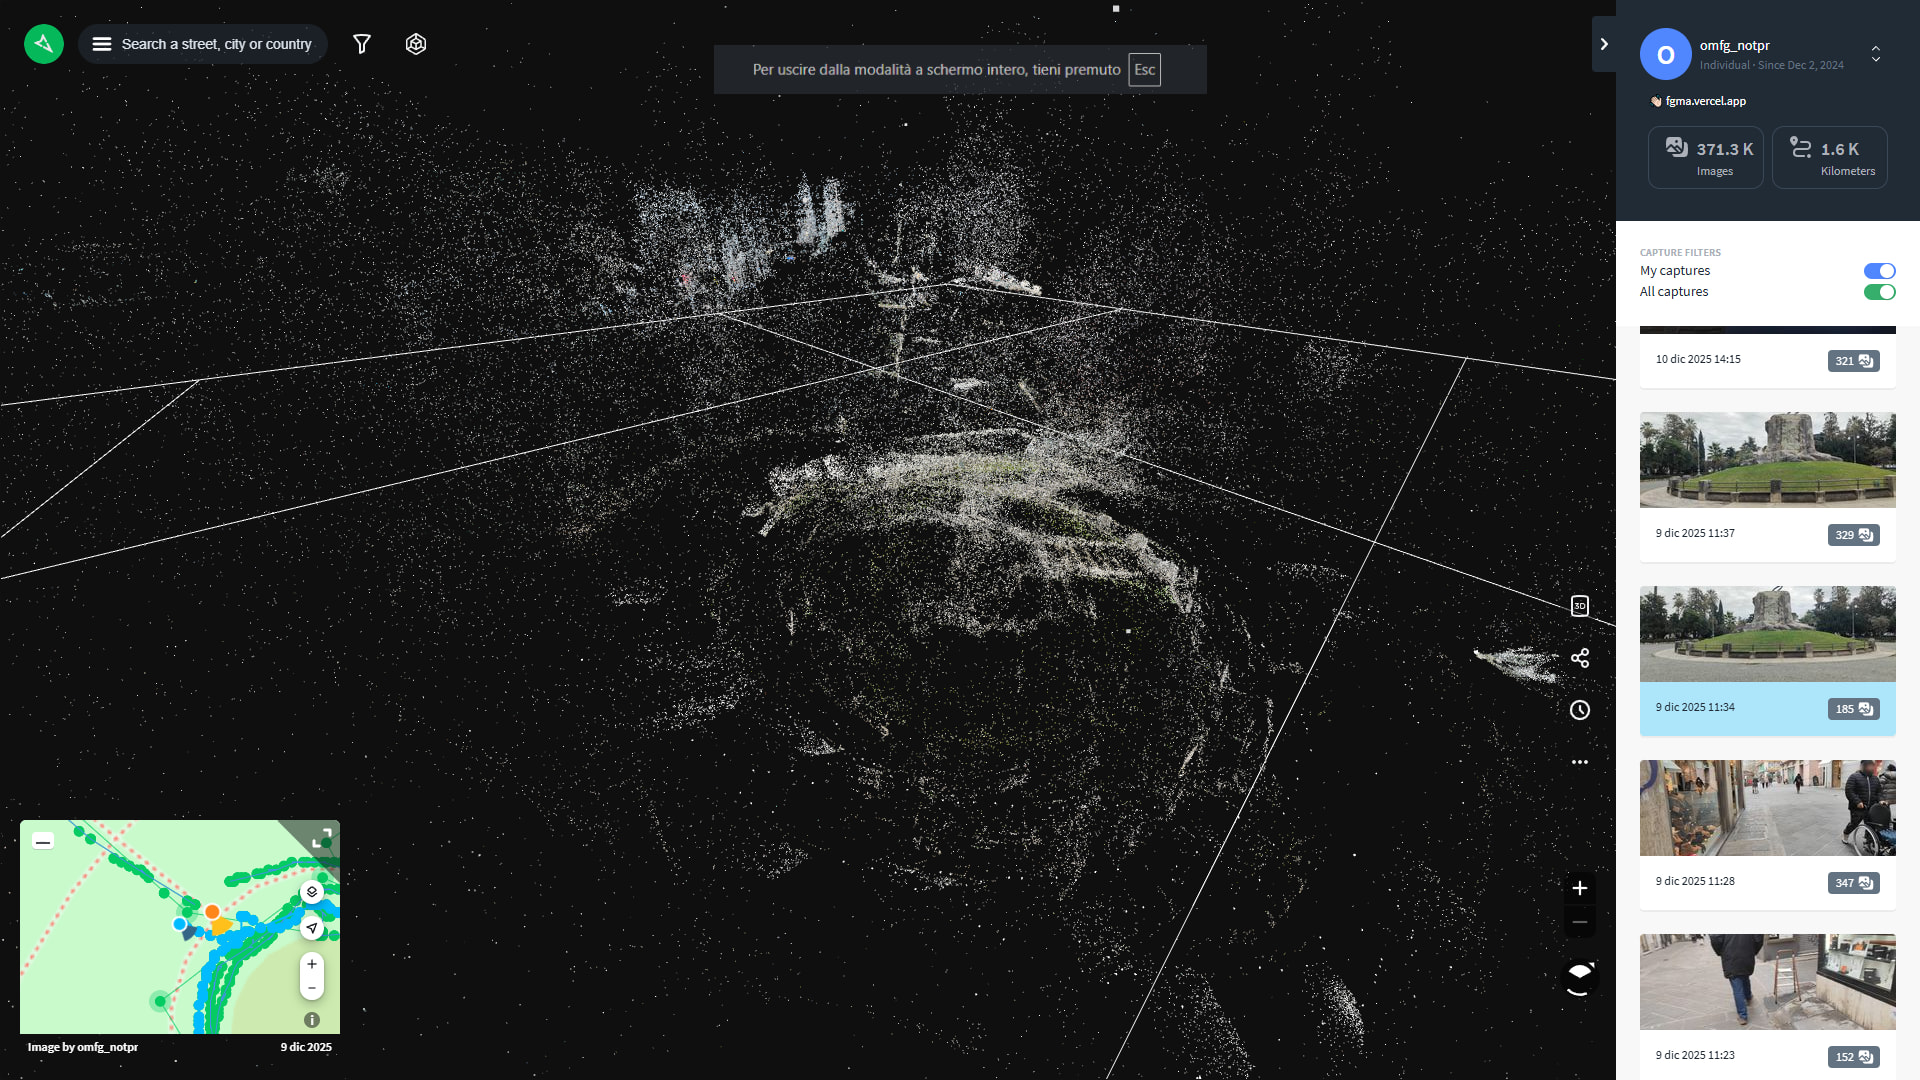The image size is (1920, 1080).
Task: Click the locate arrow icon in minimap
Action: tap(312, 928)
